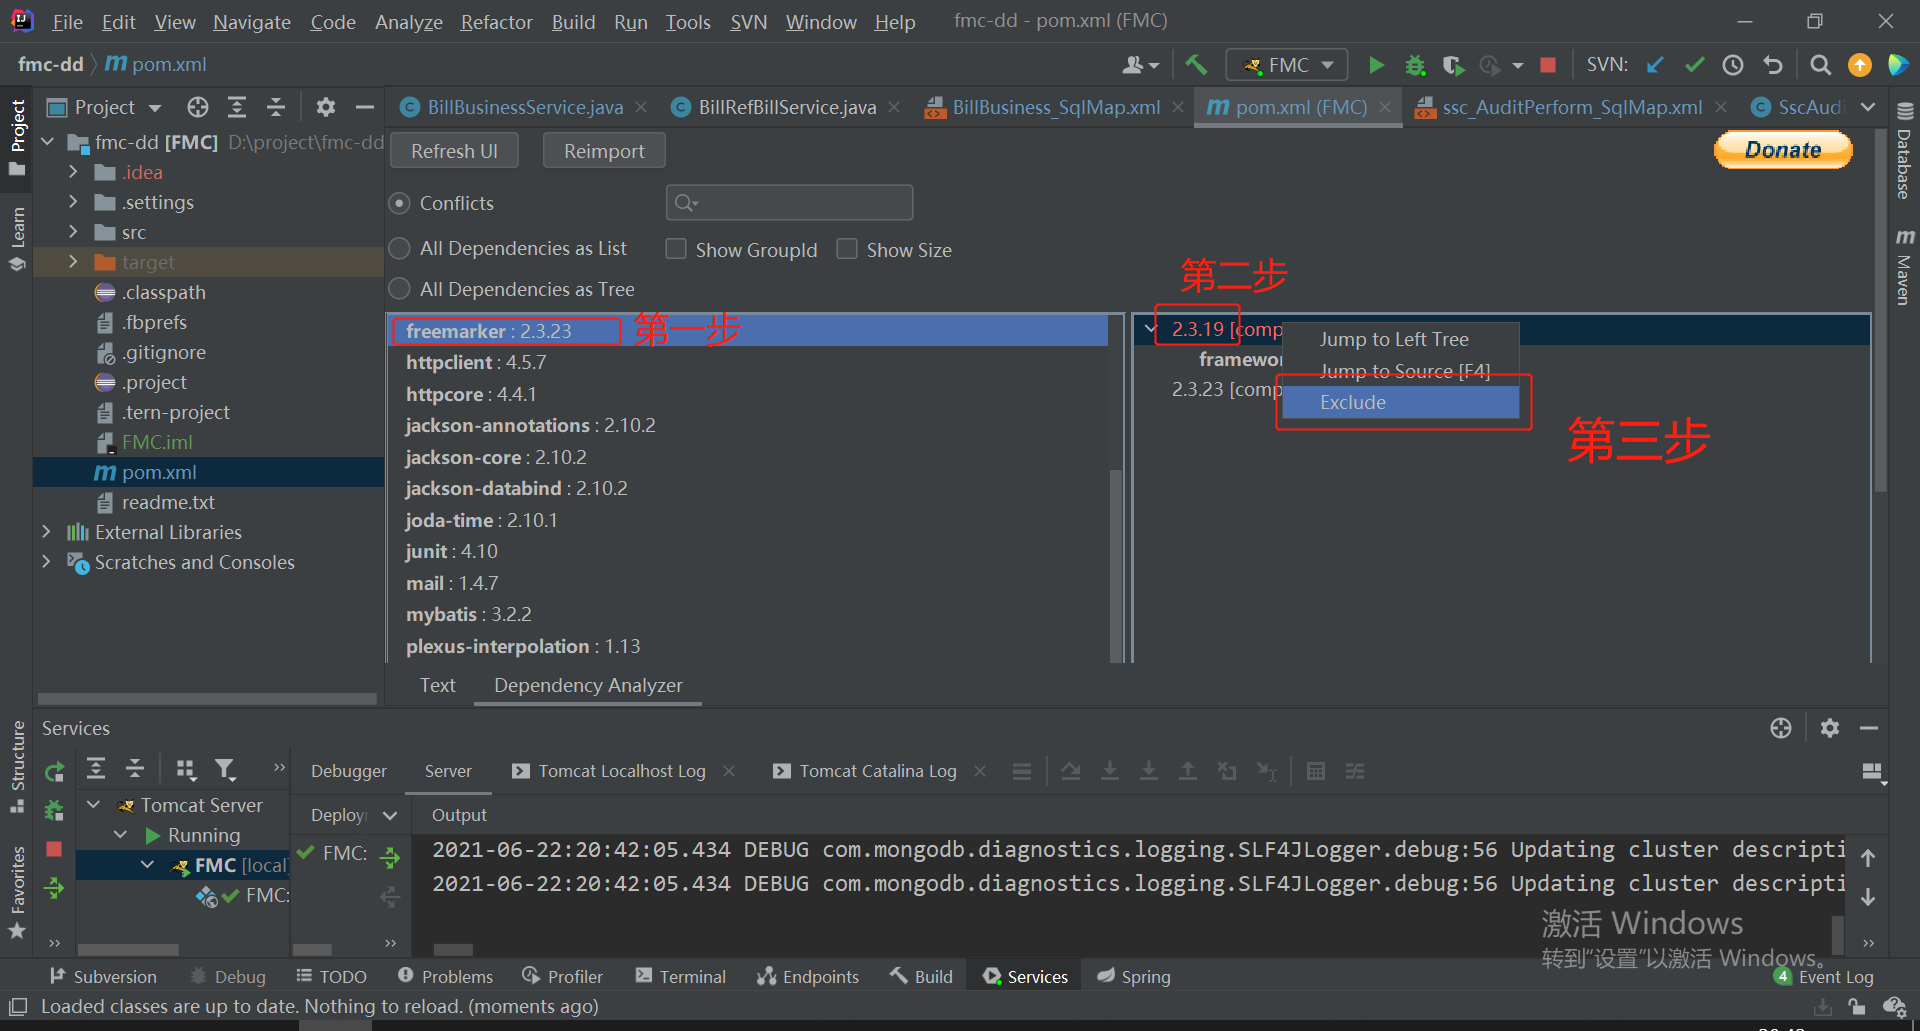Click the dependency search field

pyautogui.click(x=789, y=203)
